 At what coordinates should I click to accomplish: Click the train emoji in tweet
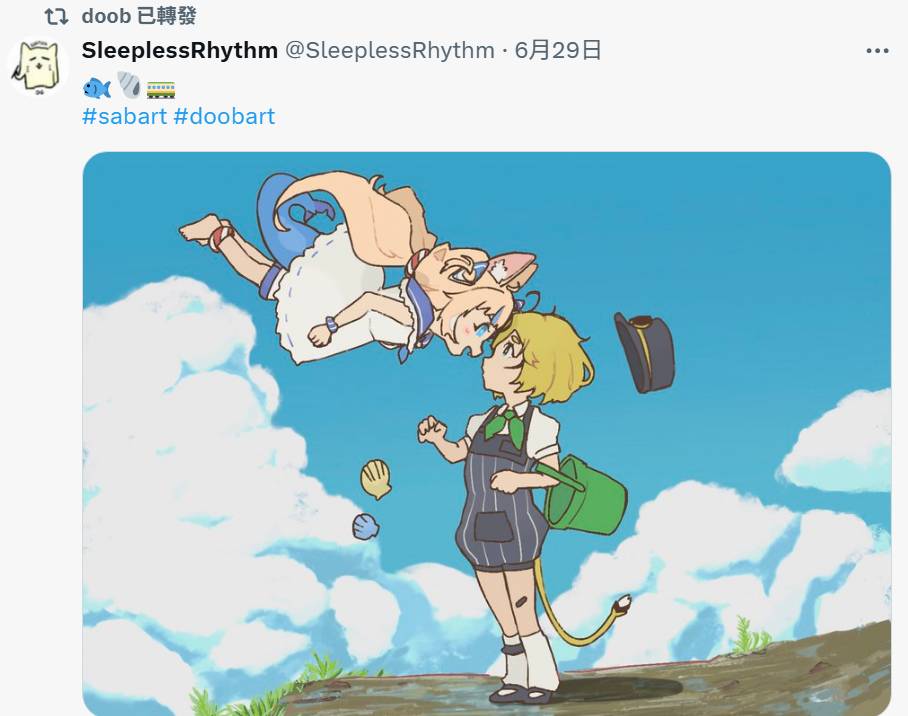(x=160, y=90)
